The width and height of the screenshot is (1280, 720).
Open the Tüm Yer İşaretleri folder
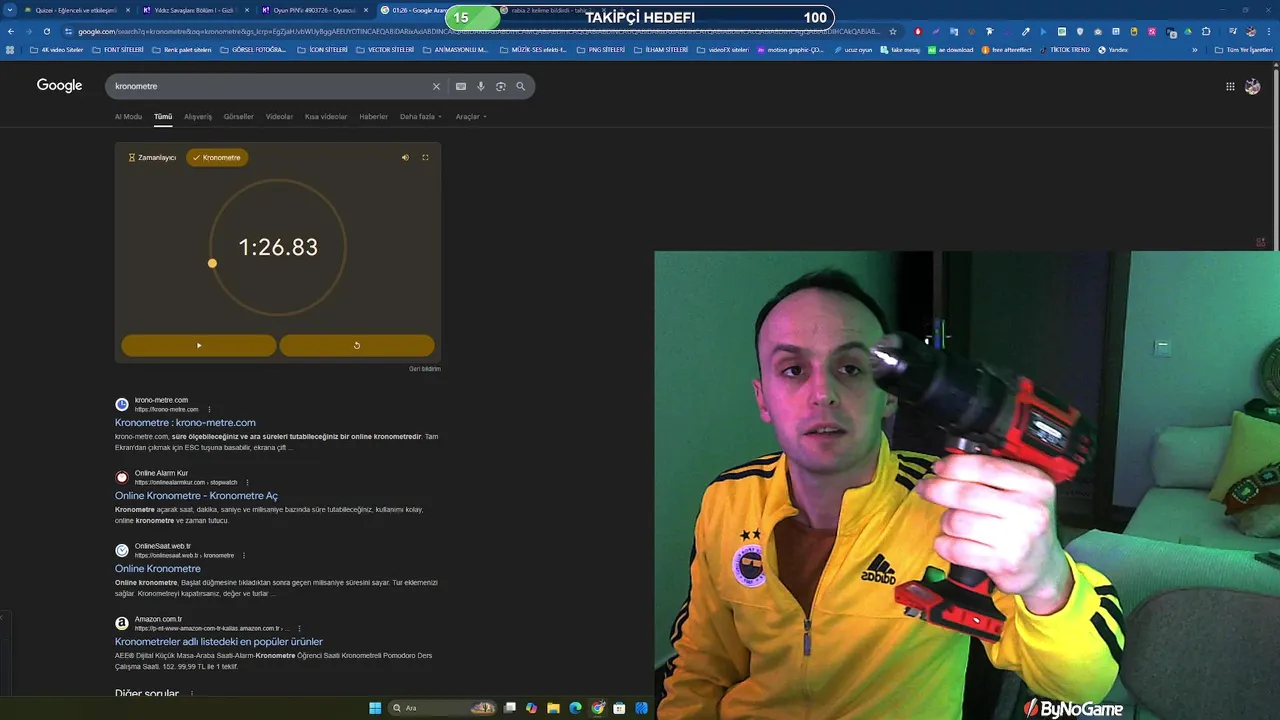tap(1244, 49)
